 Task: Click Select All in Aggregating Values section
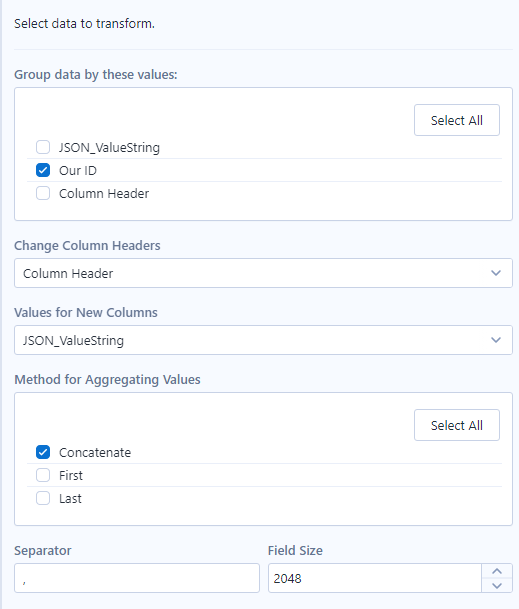tap(456, 425)
